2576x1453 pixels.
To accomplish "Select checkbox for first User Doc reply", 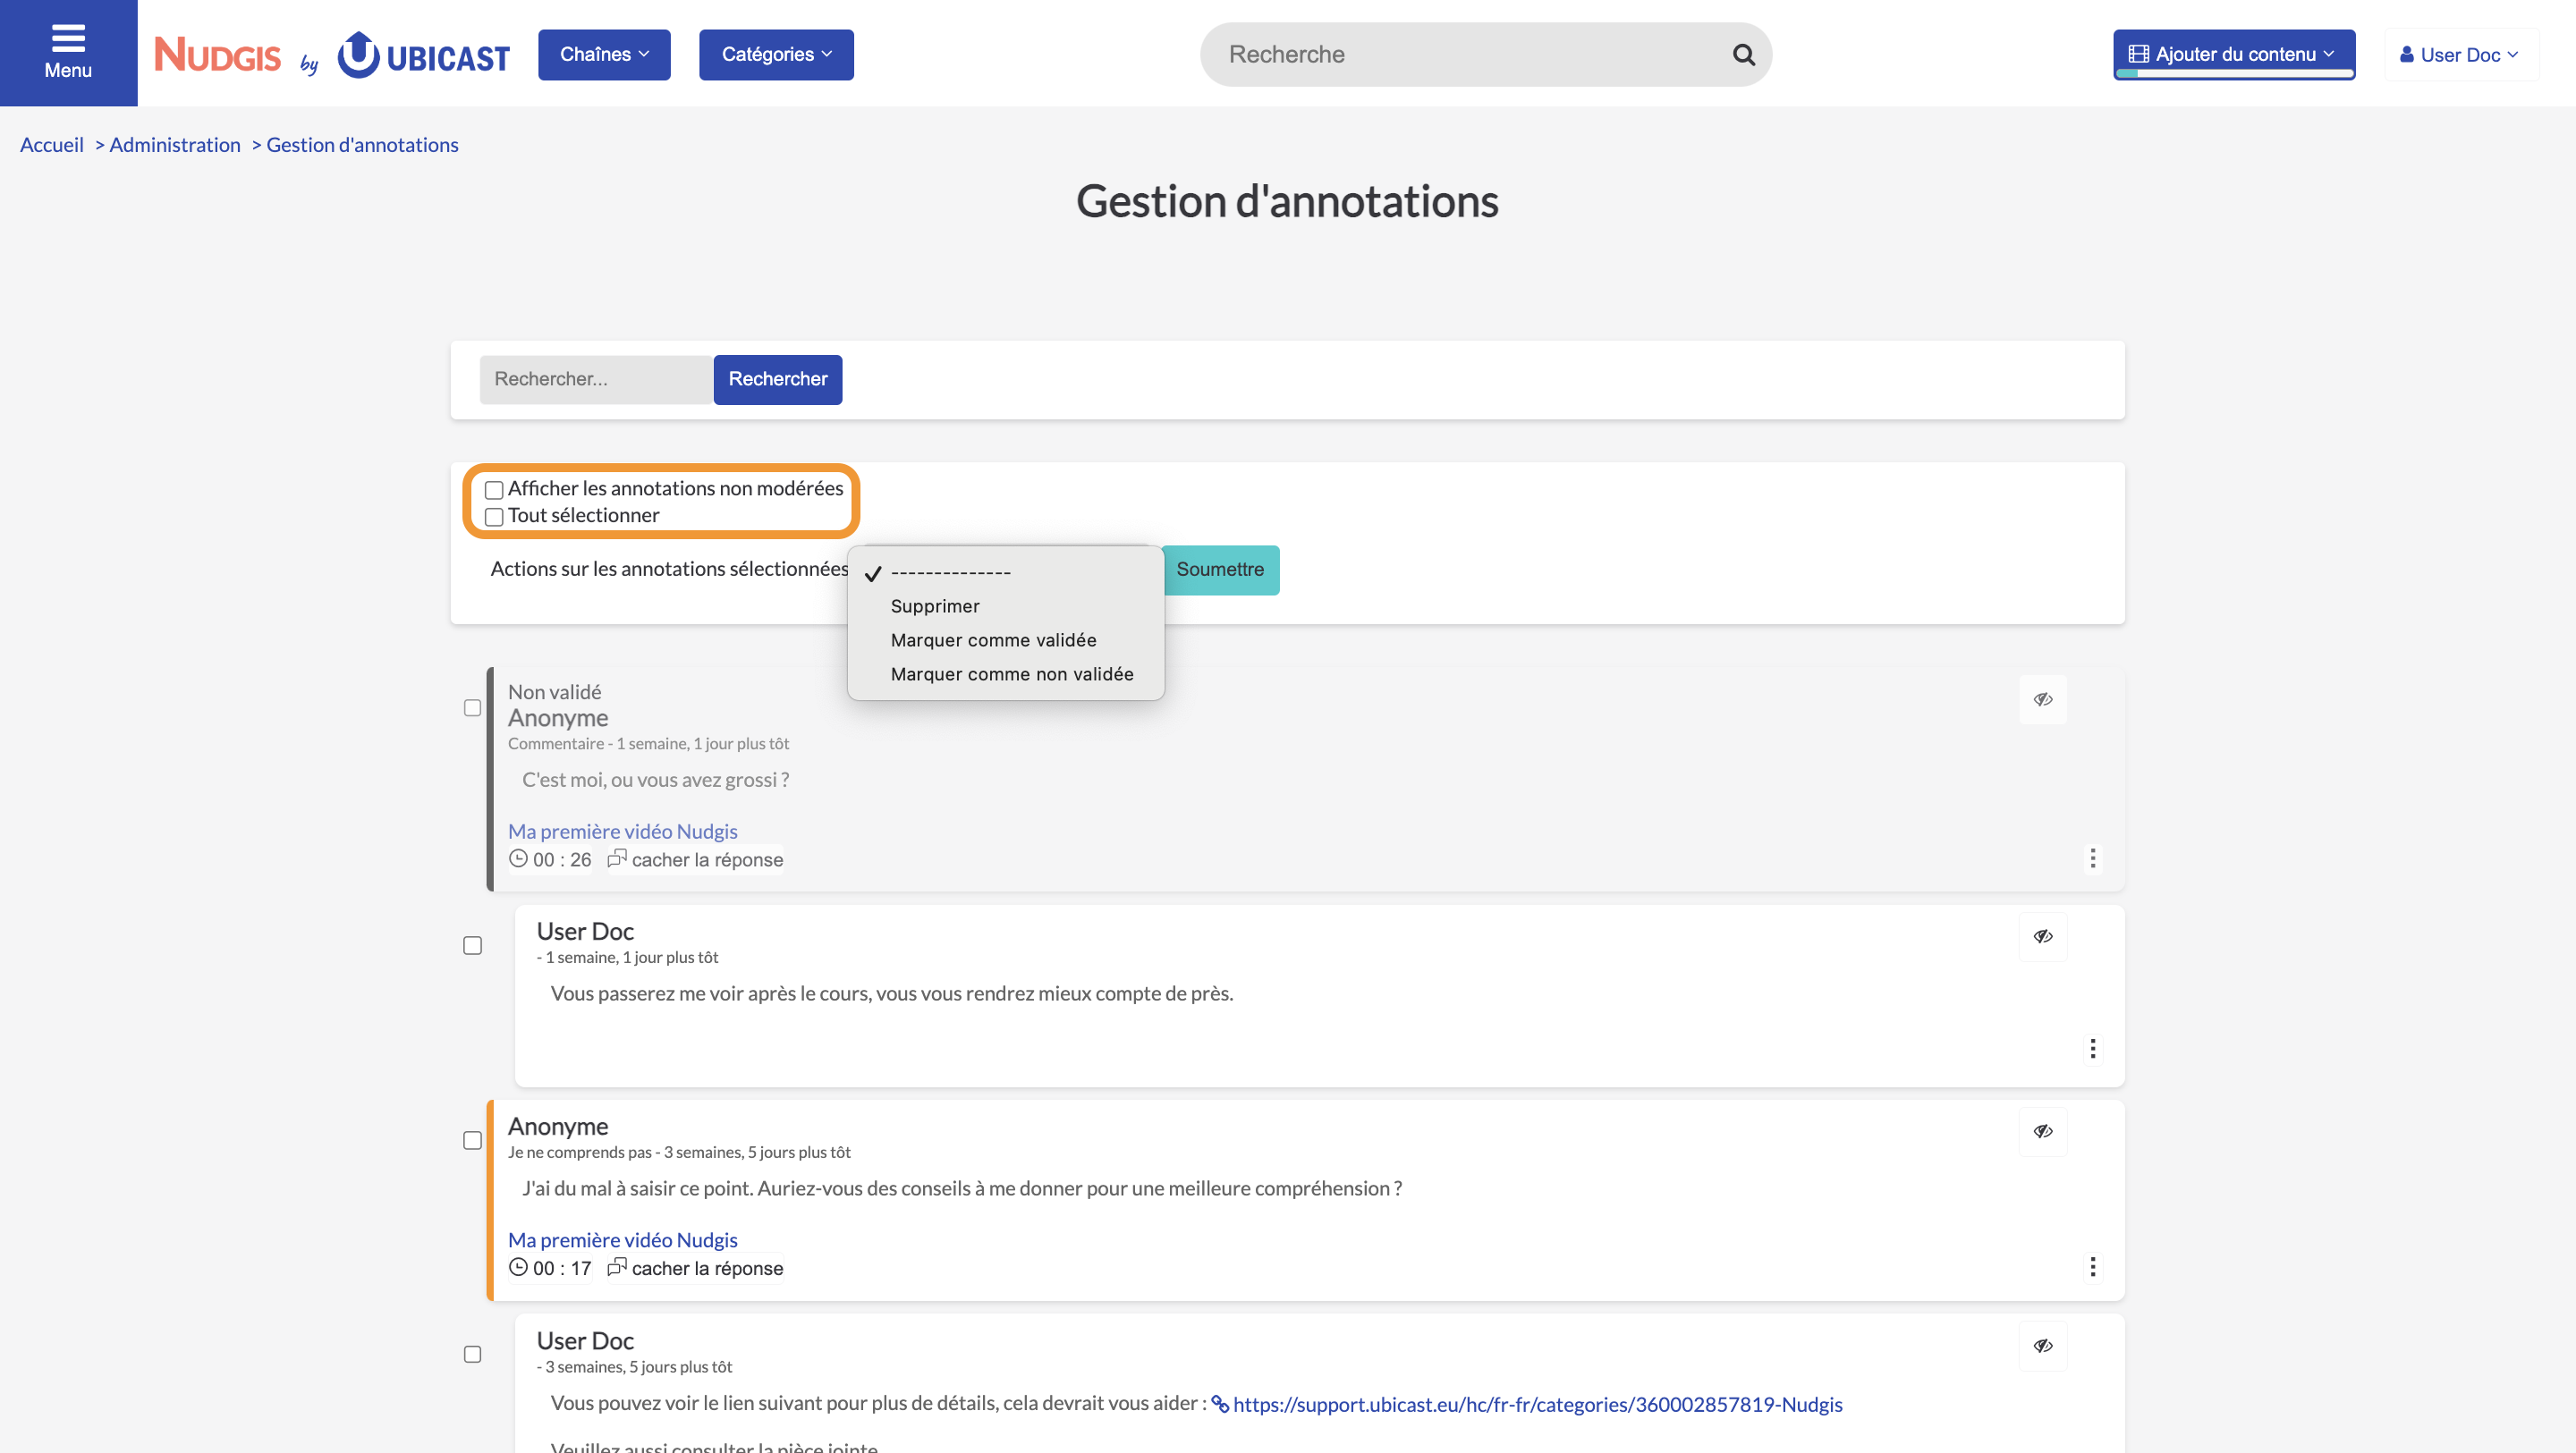I will (x=472, y=946).
